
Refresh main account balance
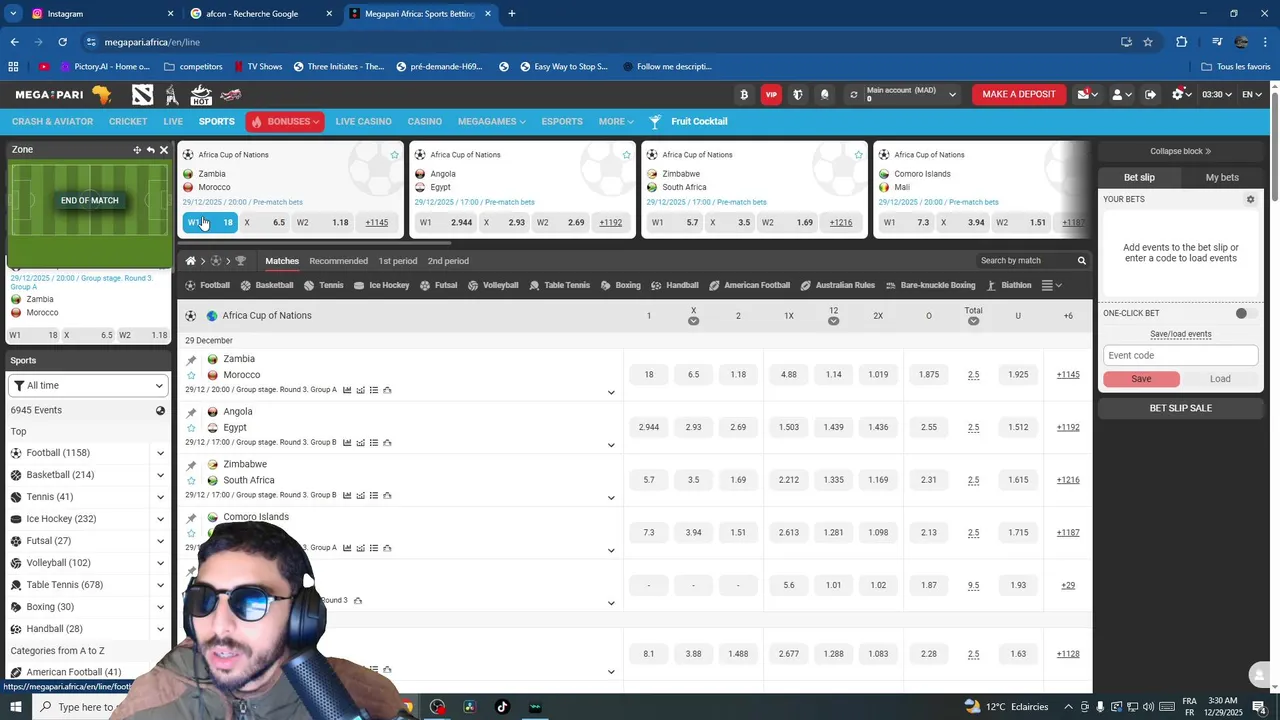853,94
